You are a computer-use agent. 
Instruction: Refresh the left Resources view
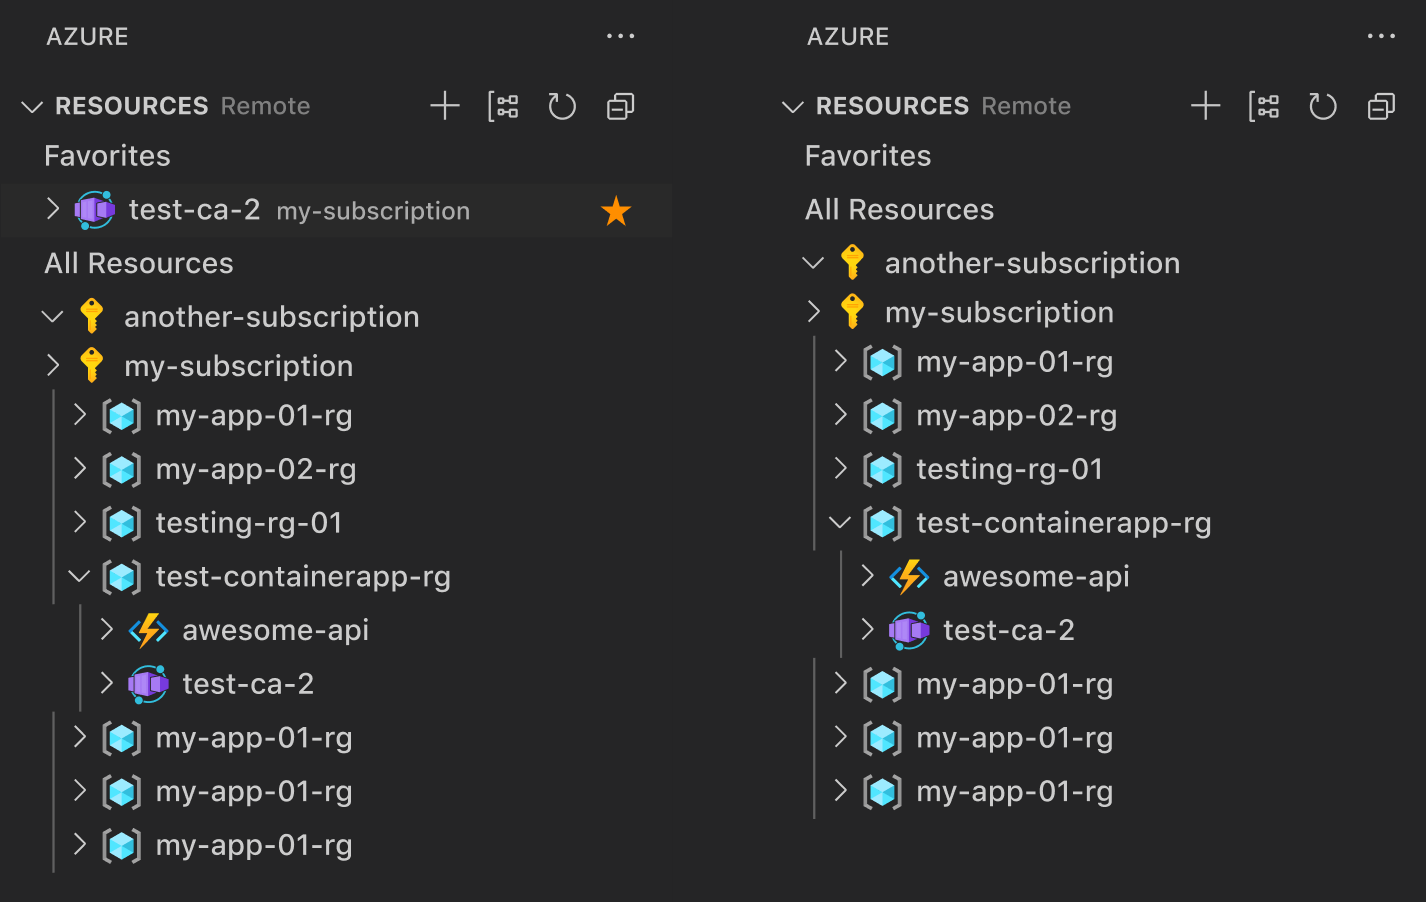562,106
